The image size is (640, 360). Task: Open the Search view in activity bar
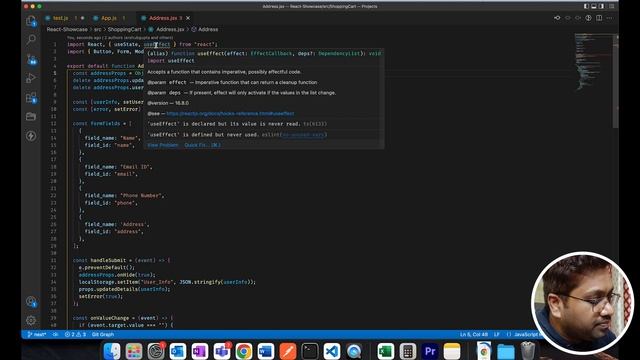(x=31, y=40)
